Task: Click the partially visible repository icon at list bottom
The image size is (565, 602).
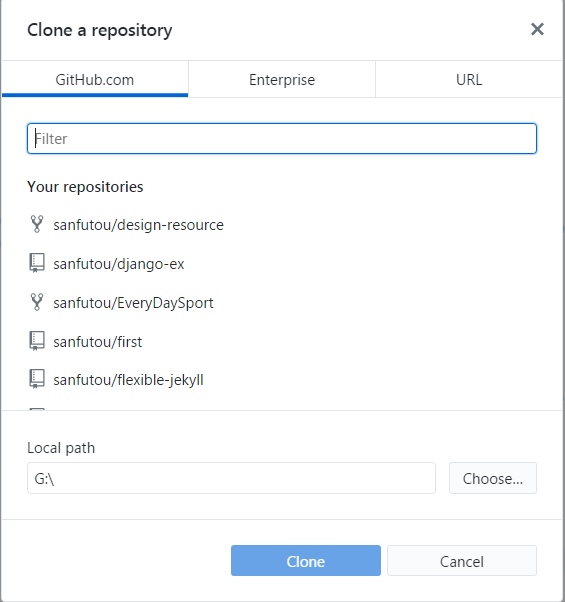Action: click(37, 409)
